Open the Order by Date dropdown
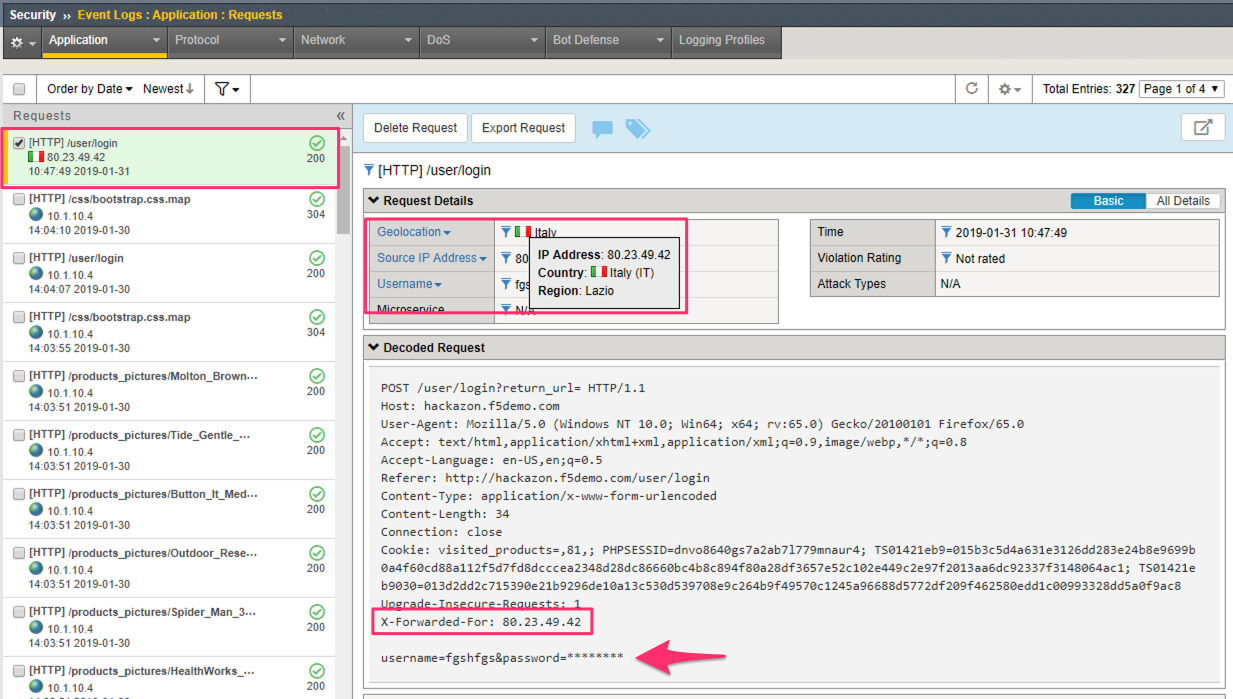Image resolution: width=1233 pixels, height=699 pixels. pyautogui.click(x=90, y=89)
